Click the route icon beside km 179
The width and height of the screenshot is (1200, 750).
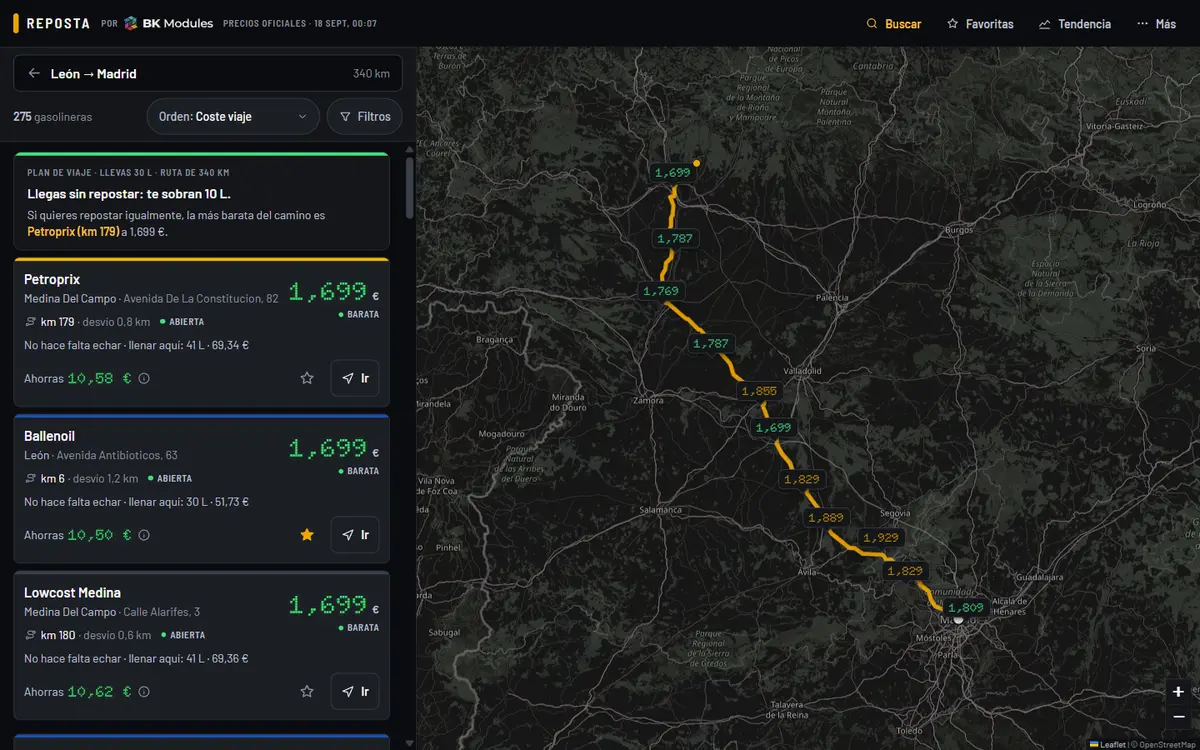point(30,322)
